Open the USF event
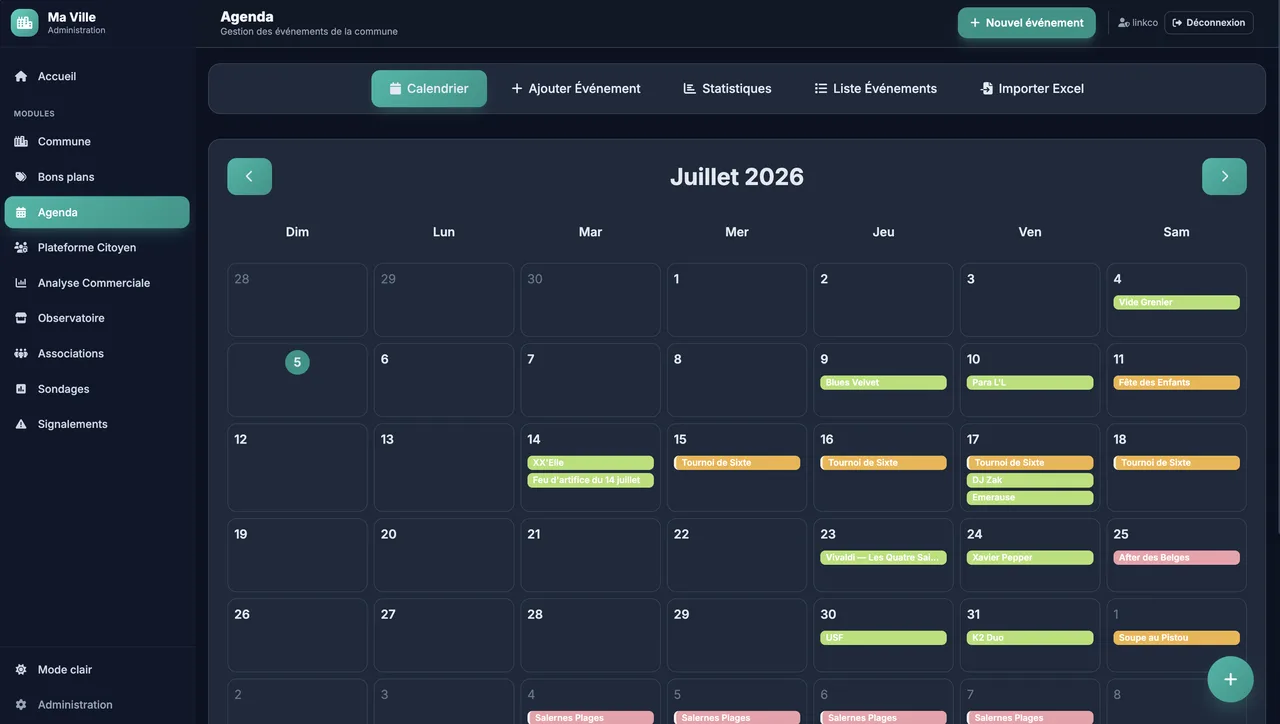The image size is (1280, 724). pos(883,638)
